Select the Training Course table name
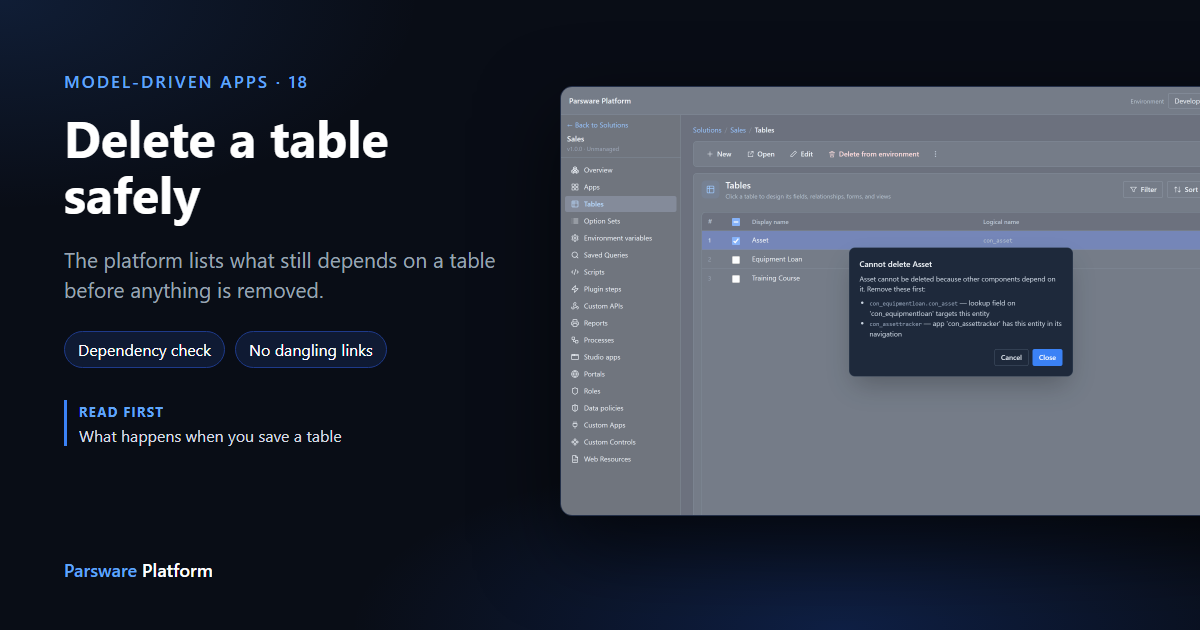The image size is (1200, 630). pos(776,278)
